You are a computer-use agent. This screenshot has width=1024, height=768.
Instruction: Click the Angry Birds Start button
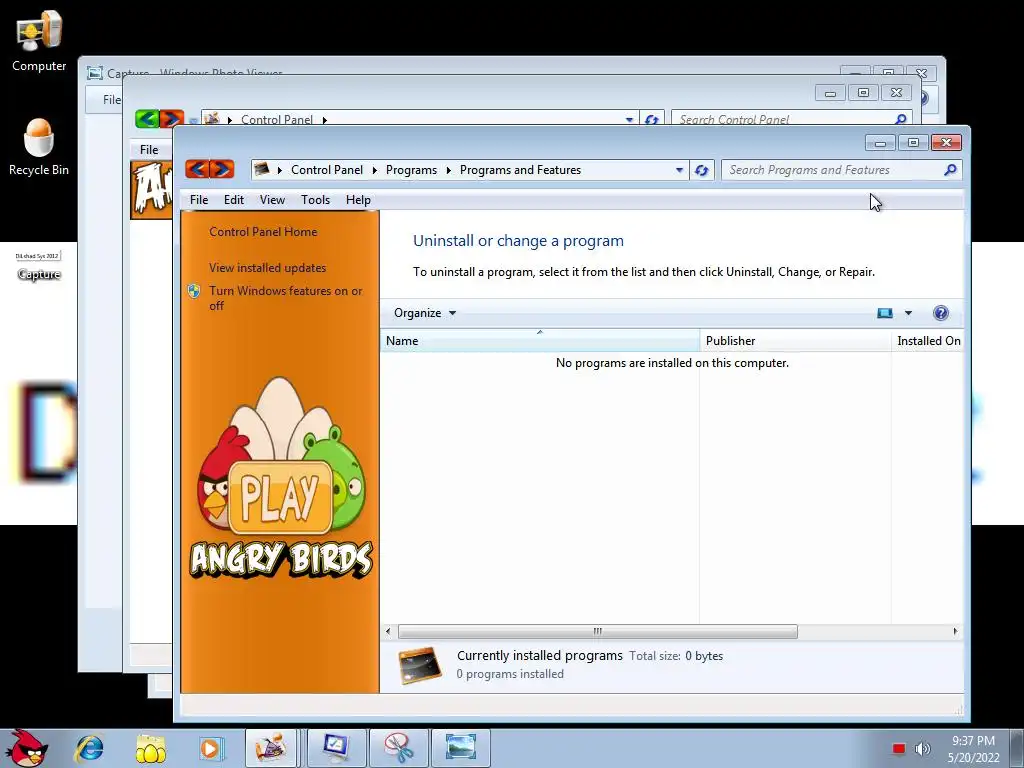[x=26, y=748]
